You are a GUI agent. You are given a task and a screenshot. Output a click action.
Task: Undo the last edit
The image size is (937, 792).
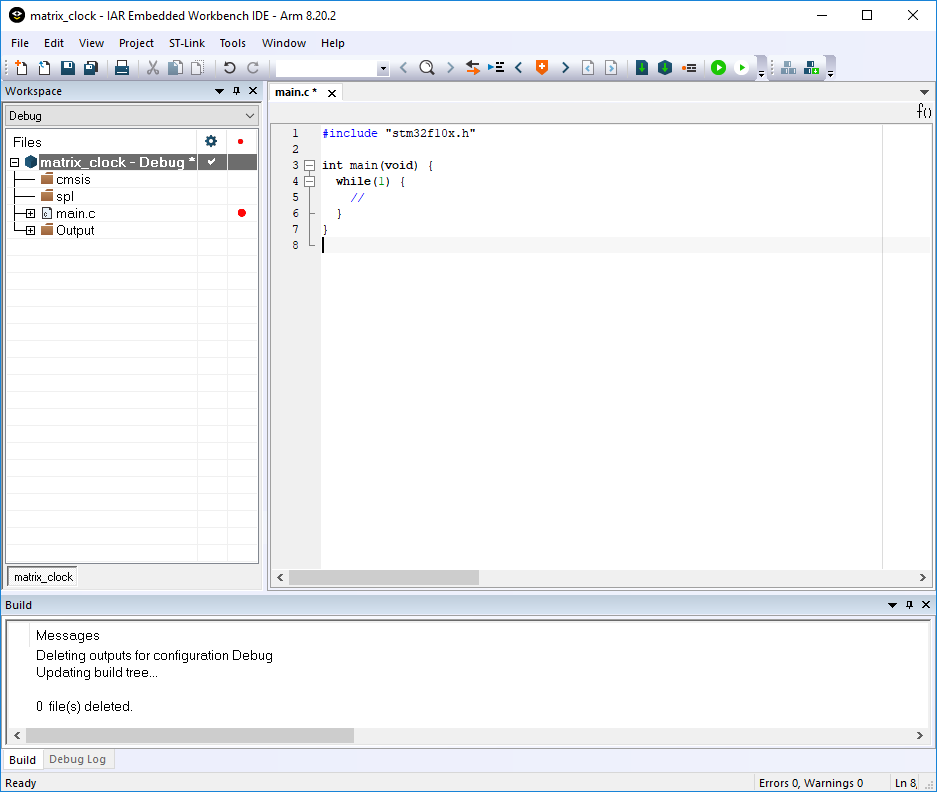(229, 68)
